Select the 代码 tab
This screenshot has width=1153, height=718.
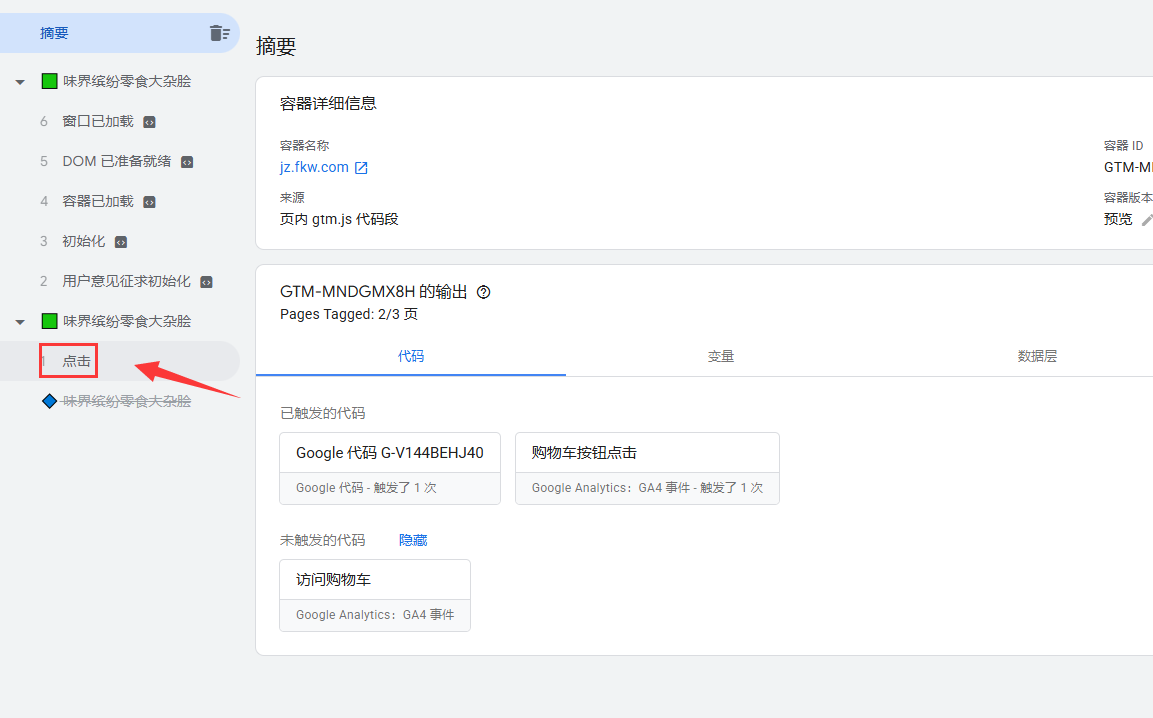tap(411, 356)
